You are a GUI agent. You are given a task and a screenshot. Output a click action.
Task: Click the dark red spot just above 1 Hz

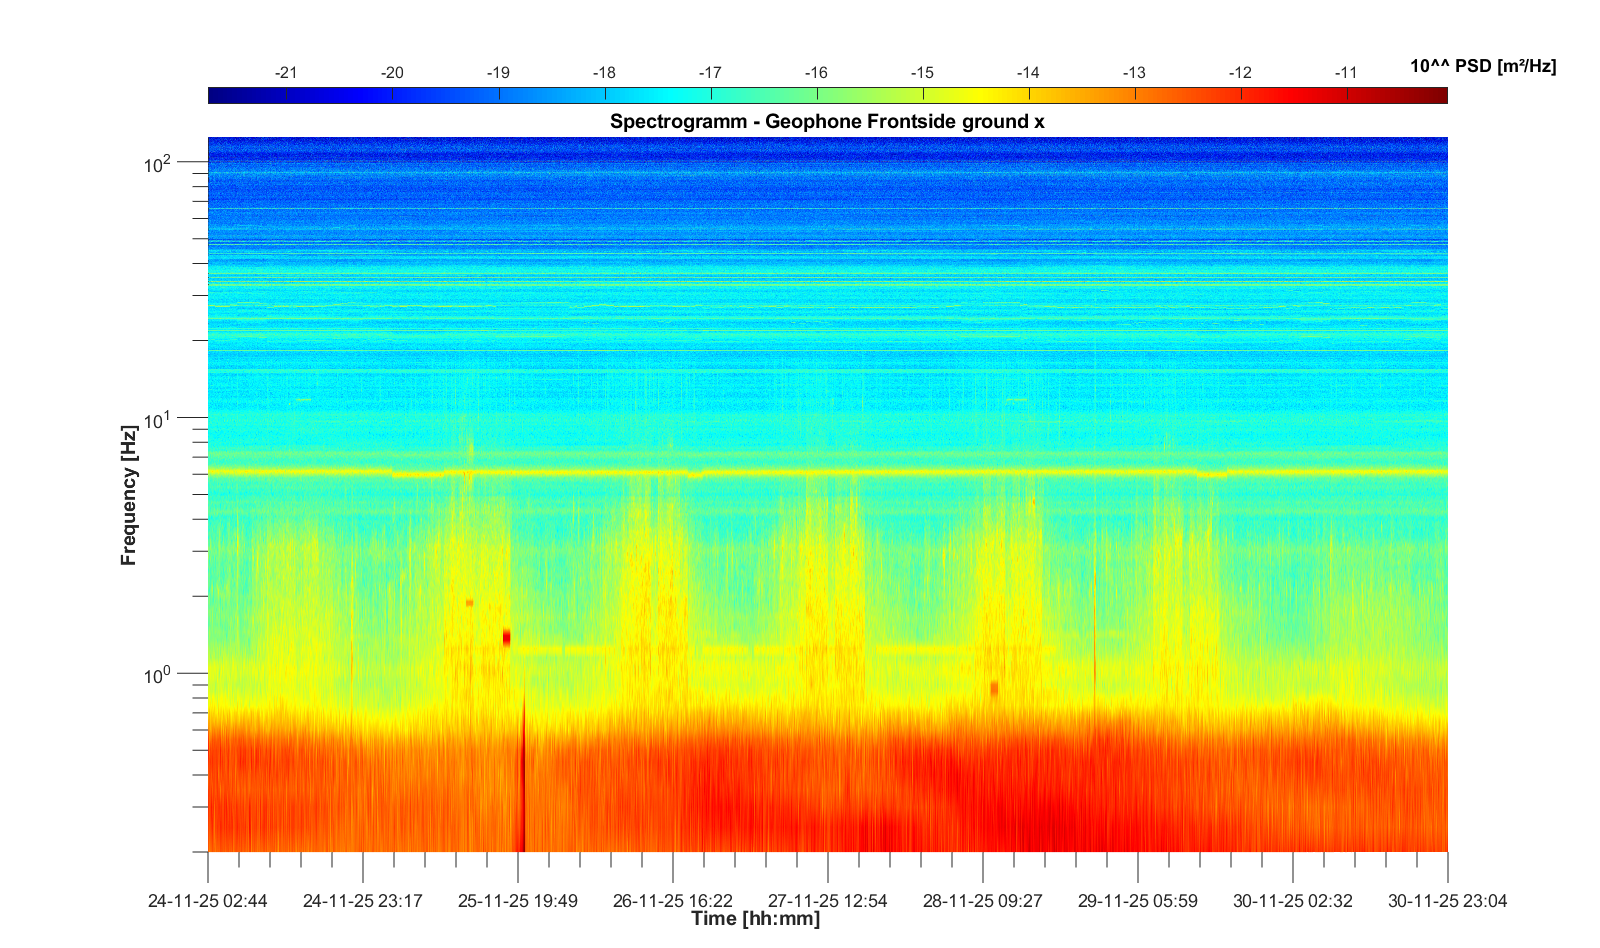point(507,637)
